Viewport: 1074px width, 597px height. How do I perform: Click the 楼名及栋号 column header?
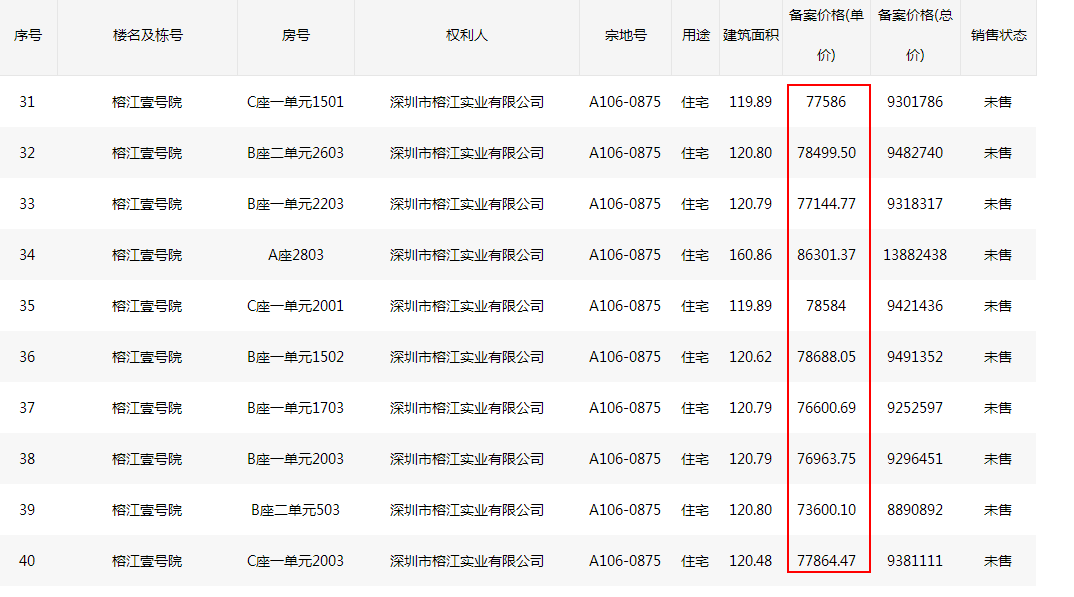[147, 35]
